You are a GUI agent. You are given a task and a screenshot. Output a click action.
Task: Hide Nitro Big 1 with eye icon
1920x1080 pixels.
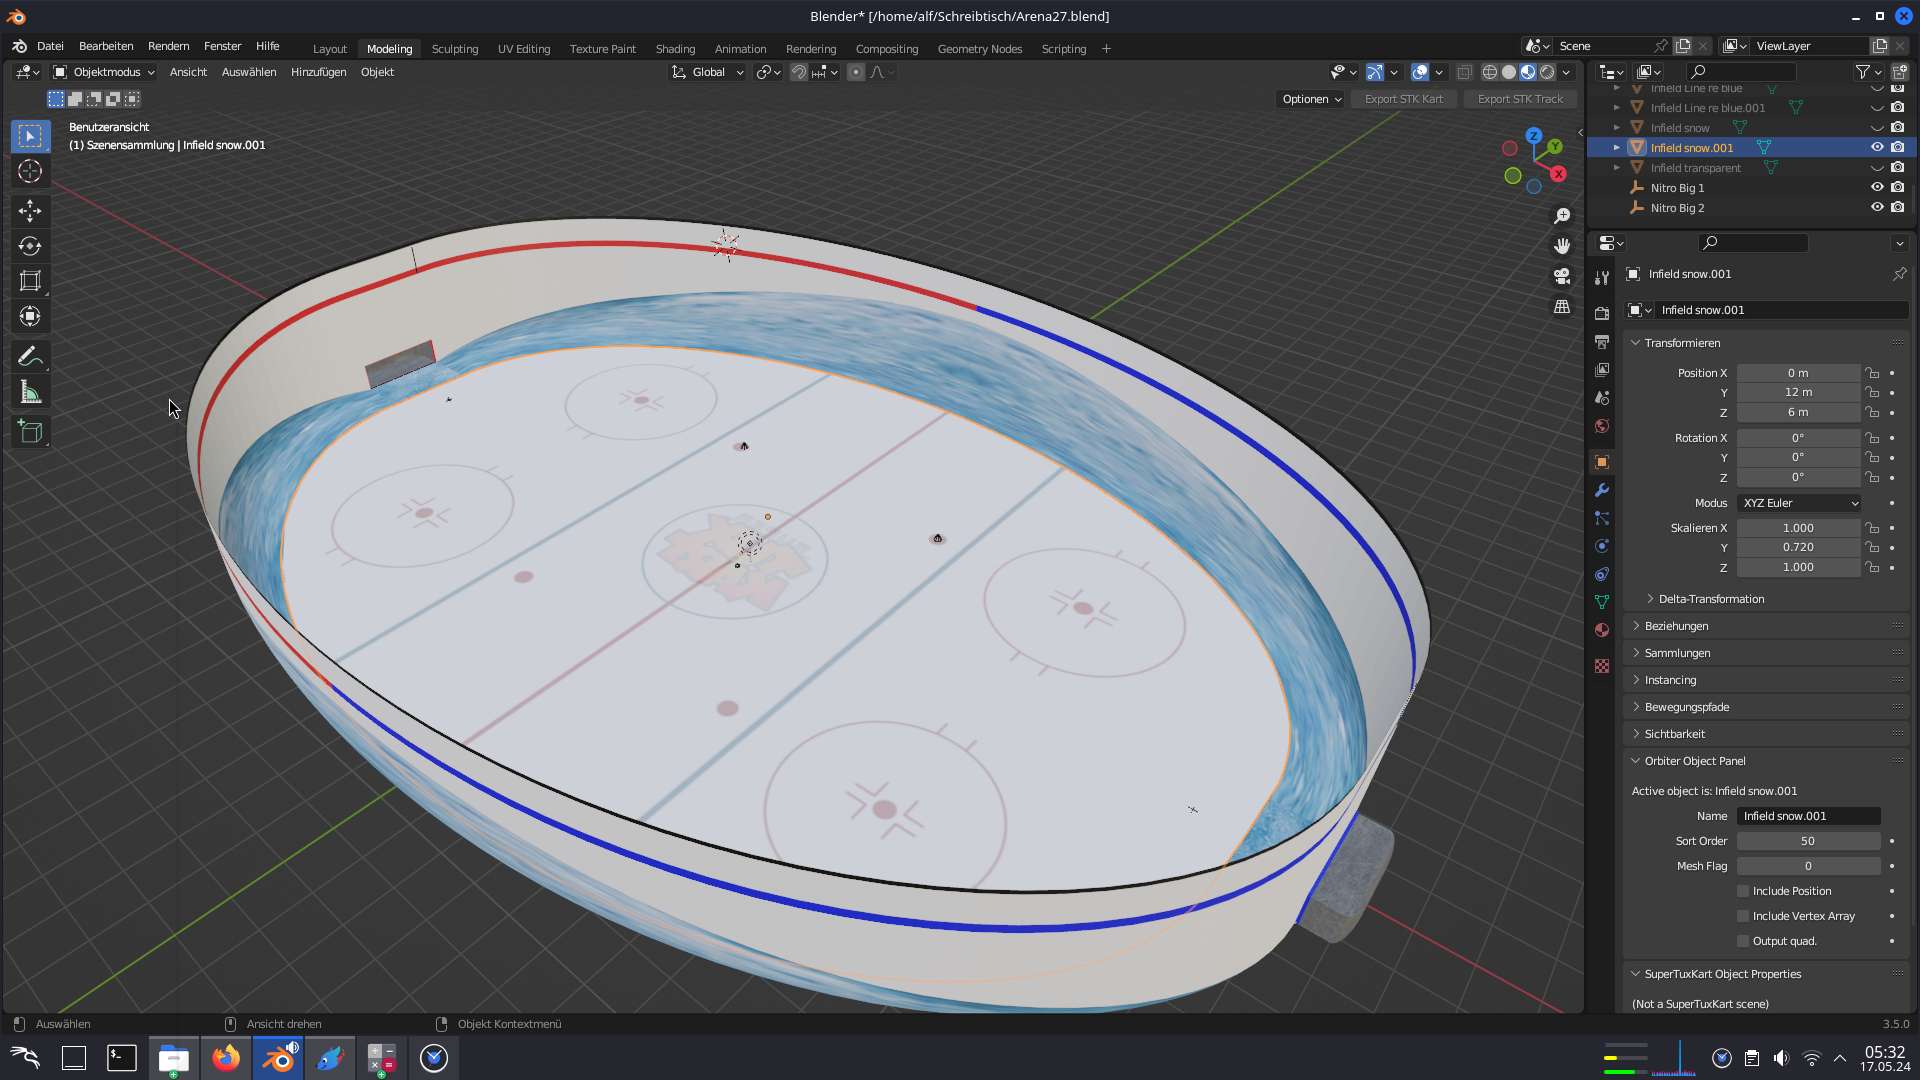pos(1877,188)
